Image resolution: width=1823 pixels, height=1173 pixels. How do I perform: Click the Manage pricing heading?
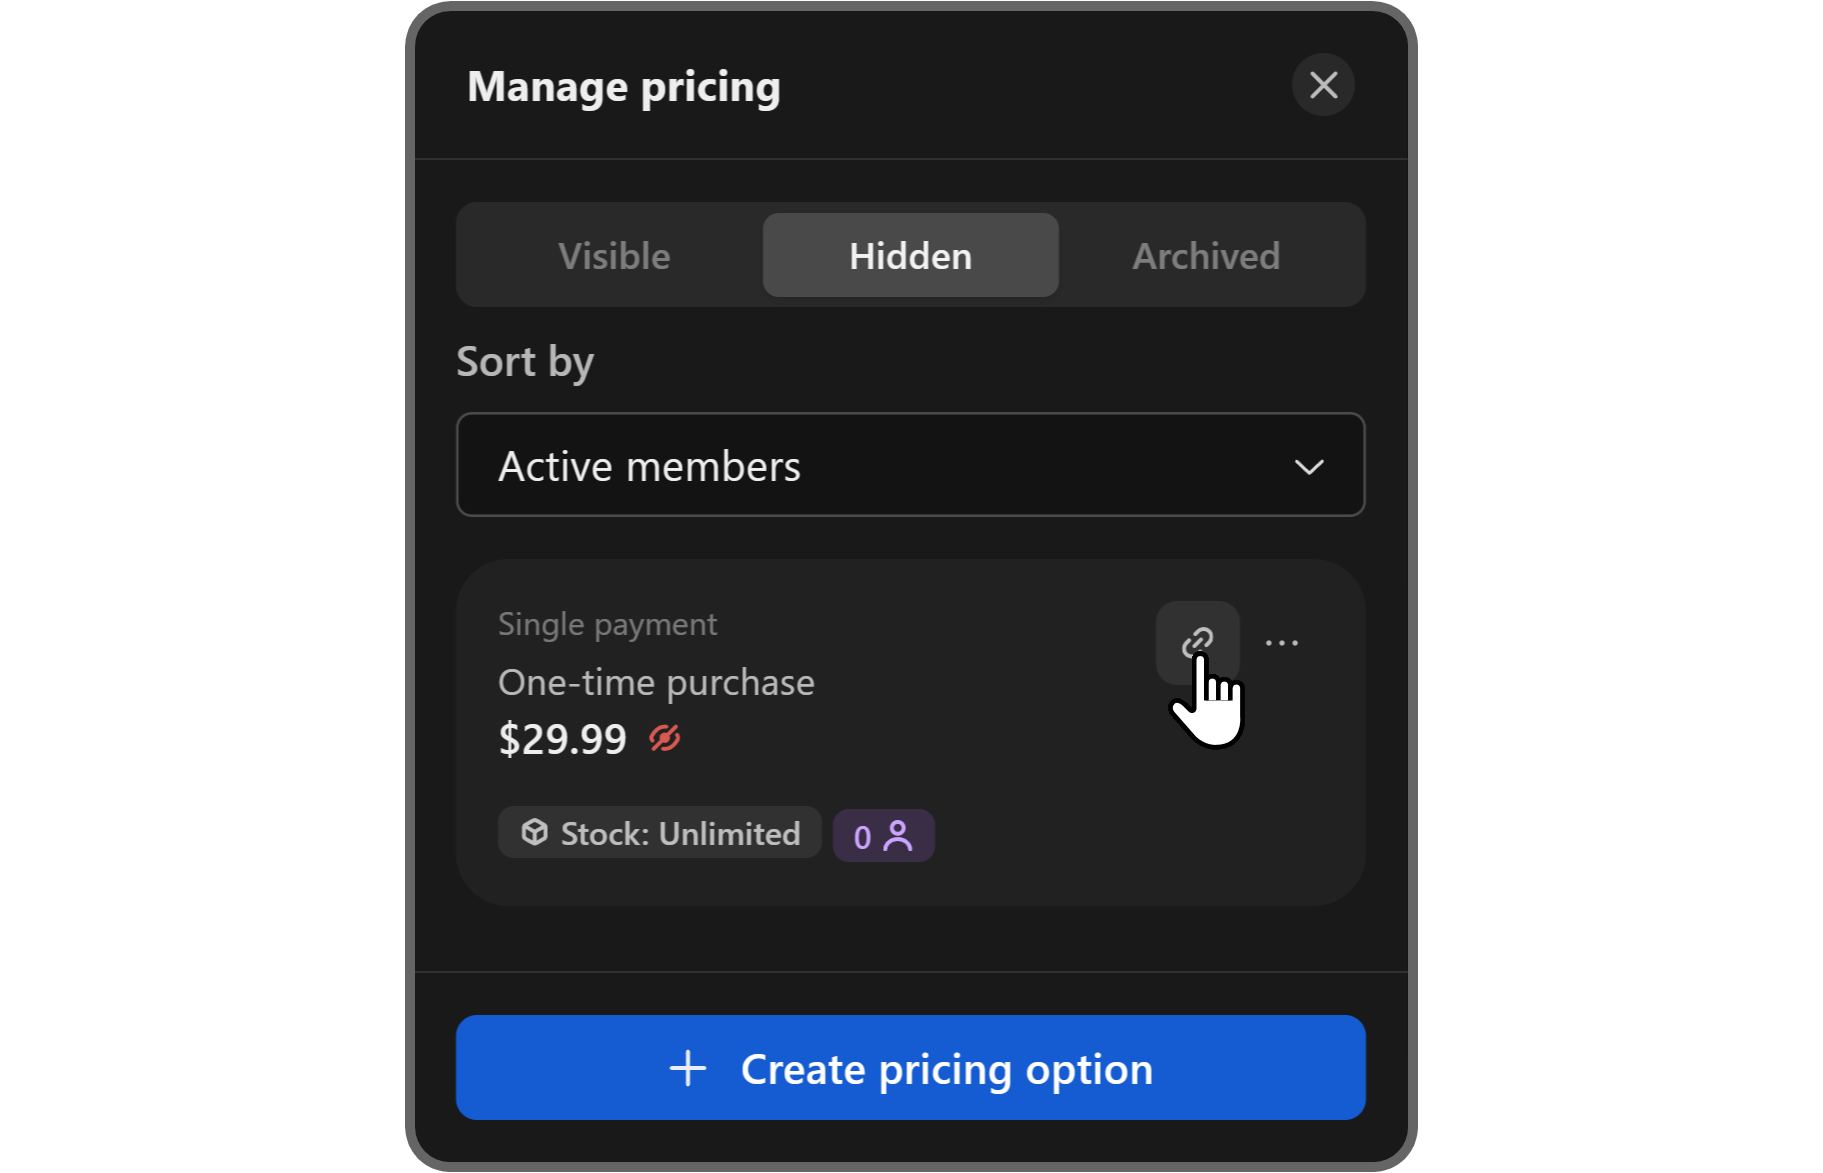[624, 87]
